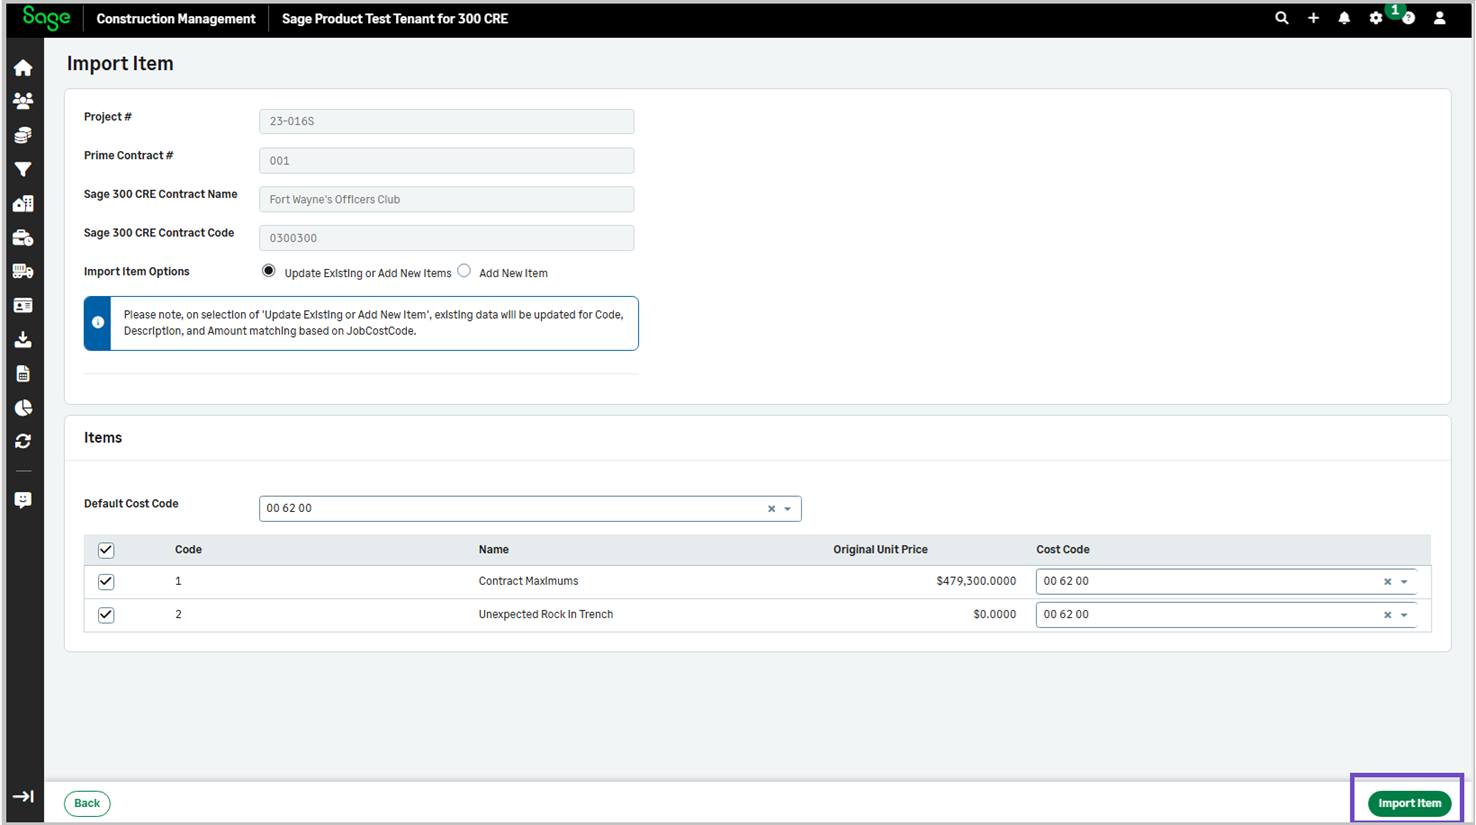Open the download tray sidebar icon

tap(23, 340)
